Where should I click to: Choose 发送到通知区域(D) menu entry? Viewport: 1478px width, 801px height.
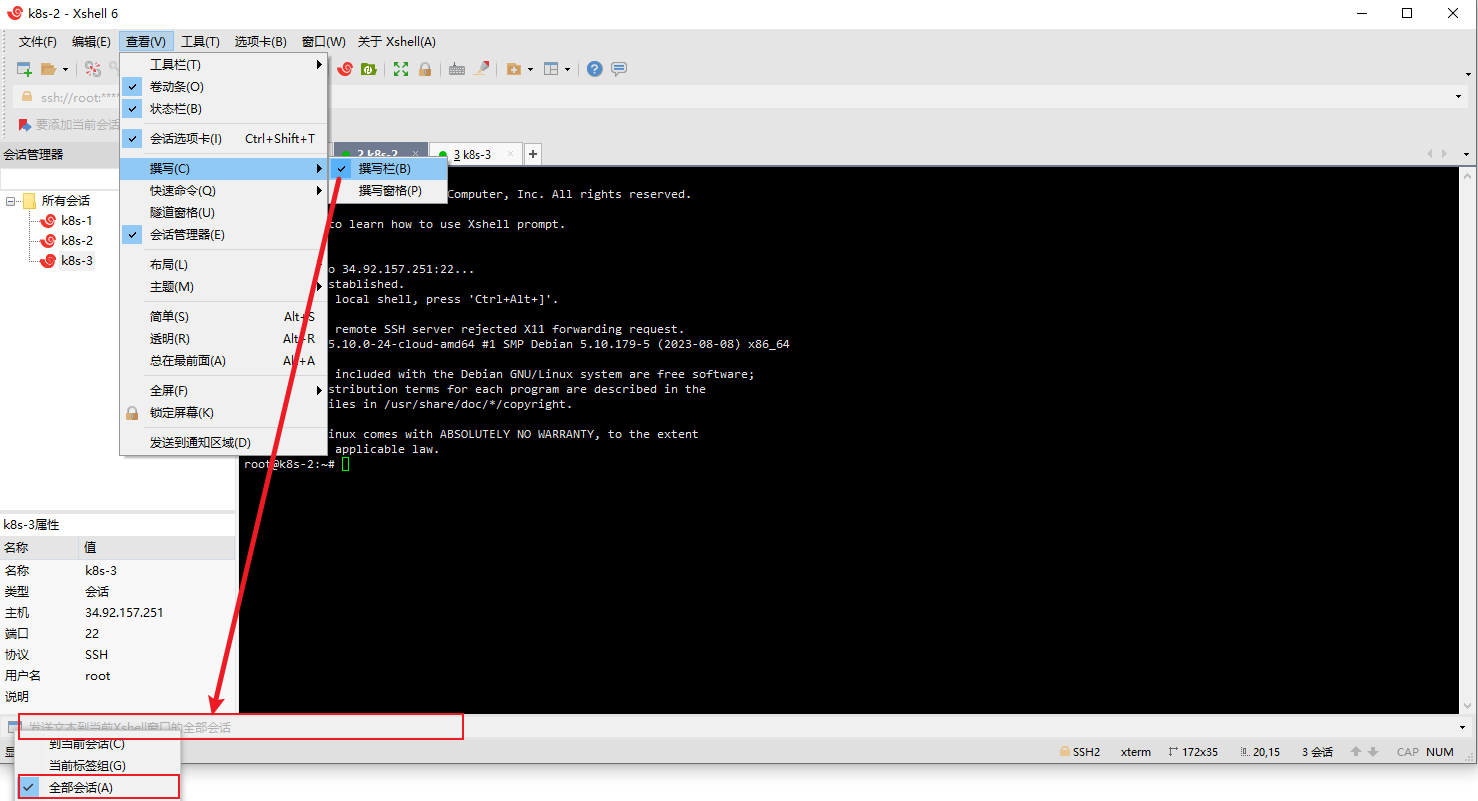coord(223,443)
